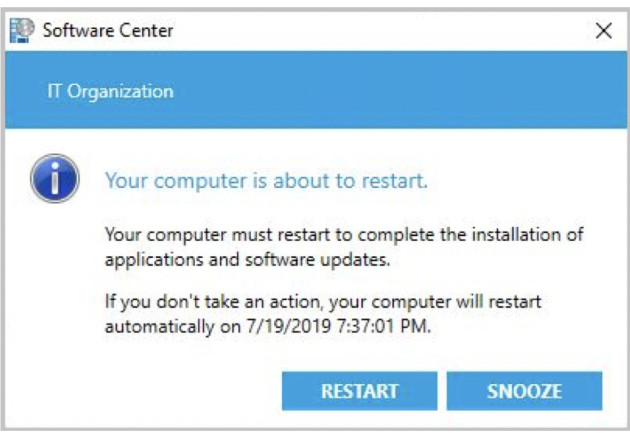This screenshot has height=436, width=630.
Task: Click the Software Center window title text
Action: pos(108,30)
